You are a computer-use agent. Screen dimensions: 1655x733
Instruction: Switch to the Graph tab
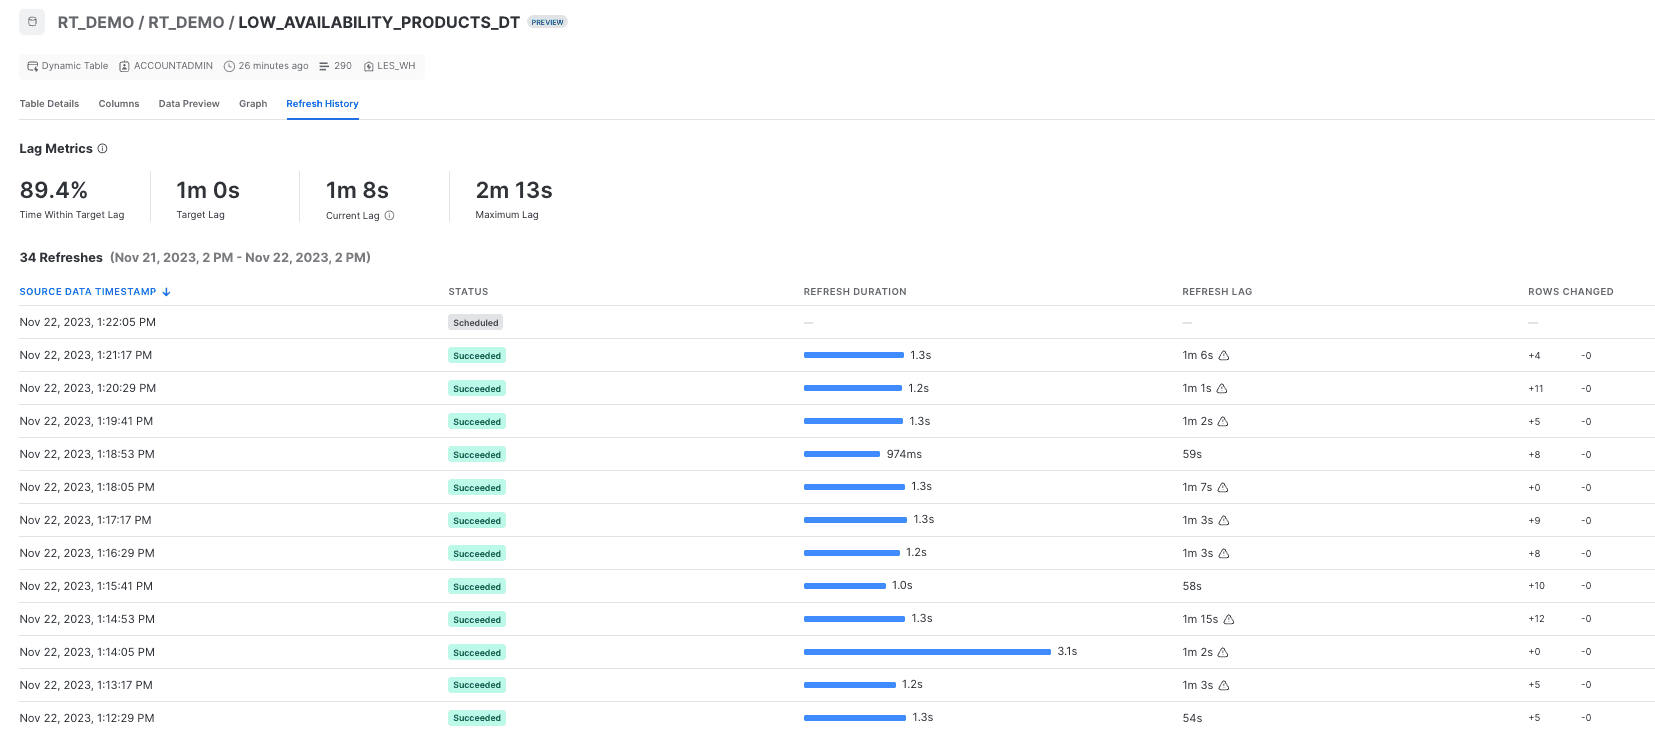(x=253, y=104)
